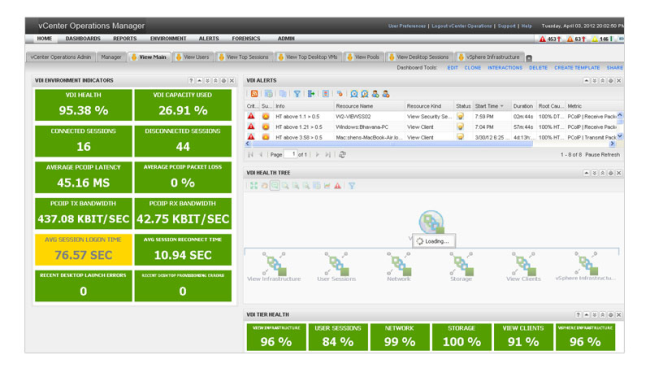Select the Storage node in health tree

[x=461, y=267]
